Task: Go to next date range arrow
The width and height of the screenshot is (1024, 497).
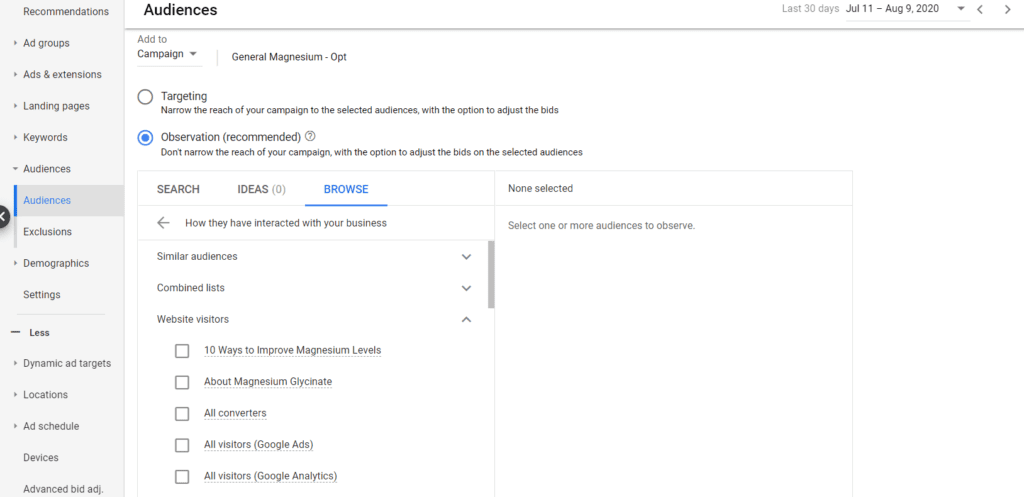Action: [1007, 9]
